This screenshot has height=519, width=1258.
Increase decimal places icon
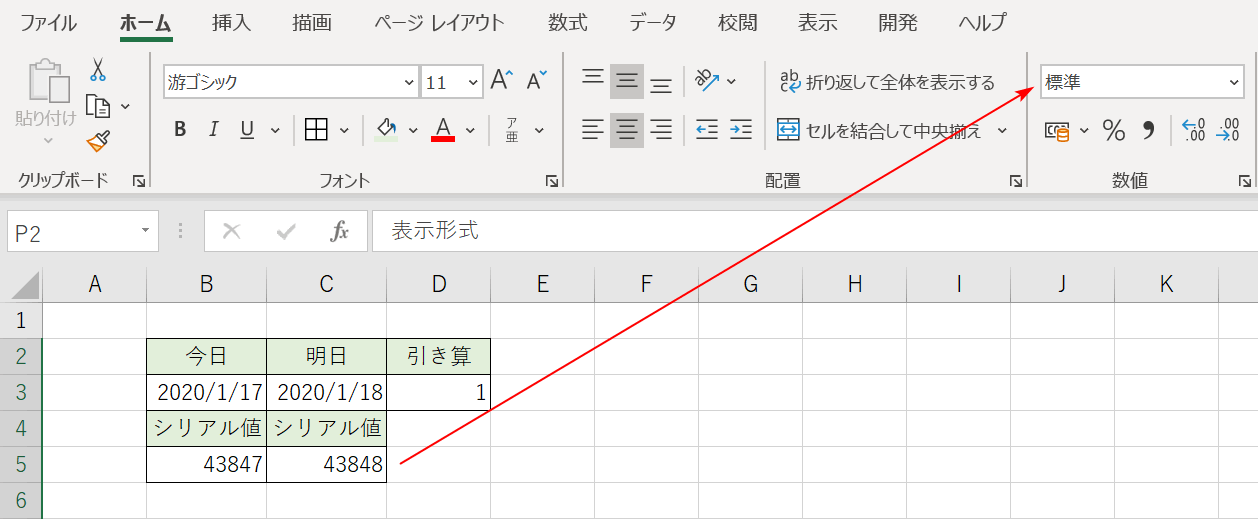click(1194, 130)
